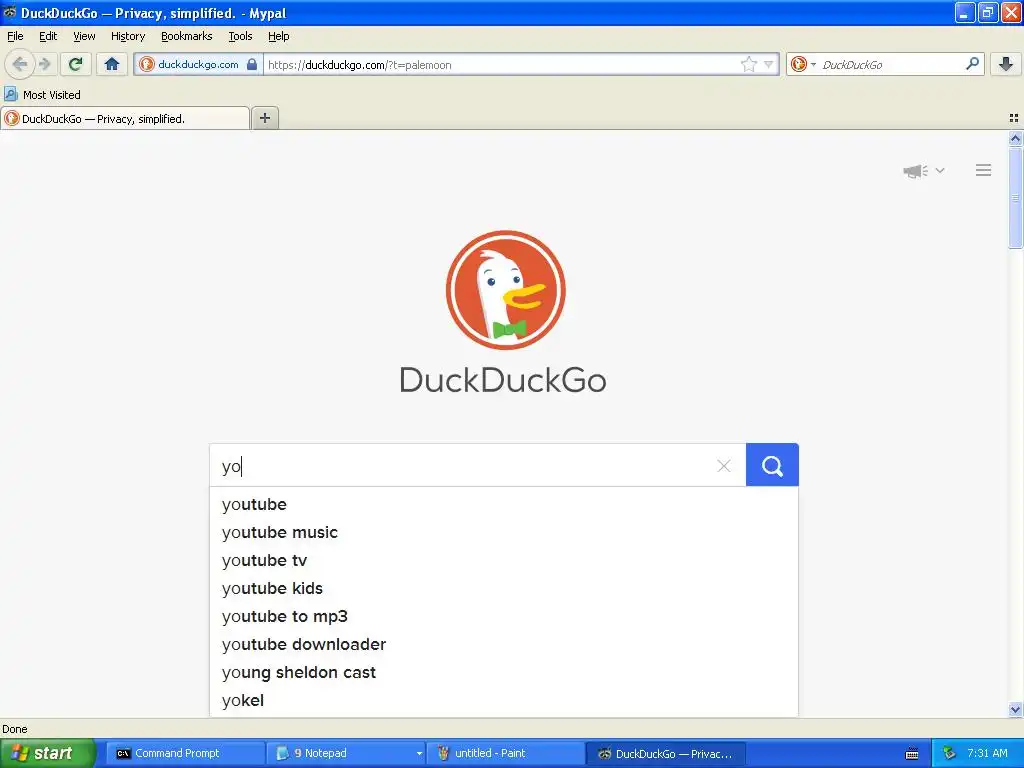Submit the search with the blue magnifier button
The height and width of the screenshot is (768, 1024).
coord(772,465)
